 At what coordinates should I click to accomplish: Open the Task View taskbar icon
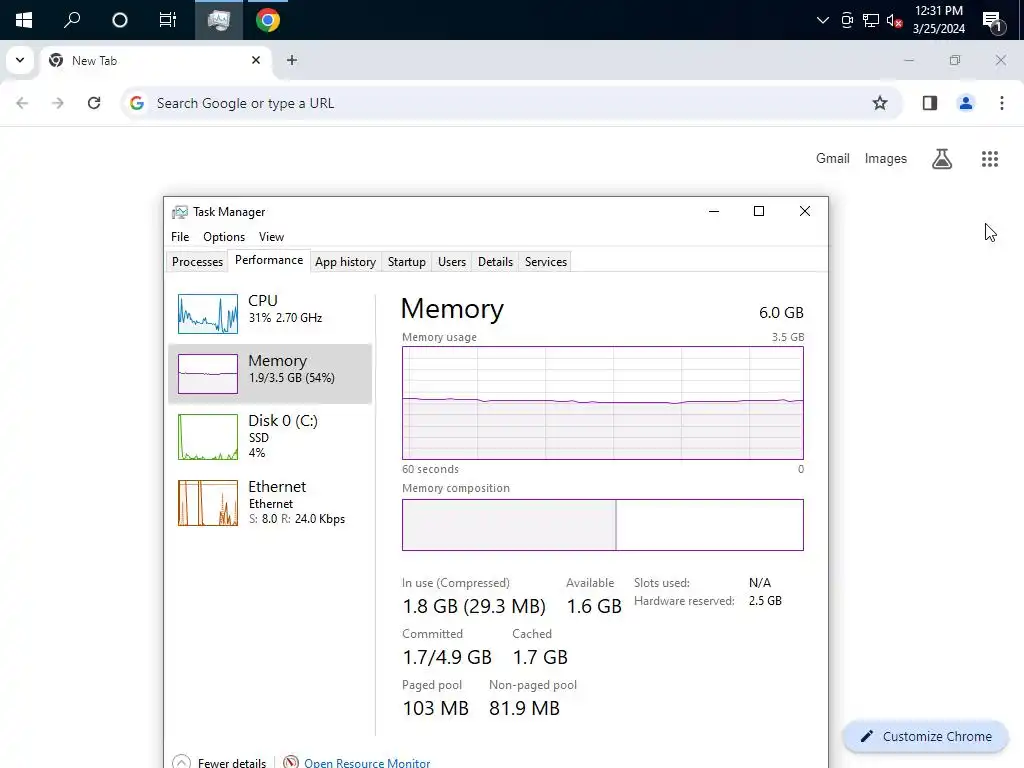167,20
